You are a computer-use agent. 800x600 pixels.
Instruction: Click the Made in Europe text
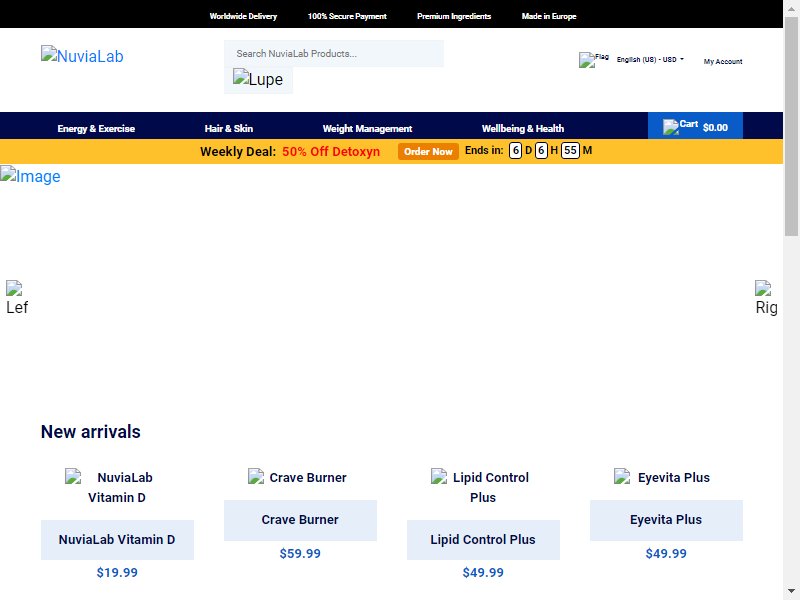coord(549,16)
